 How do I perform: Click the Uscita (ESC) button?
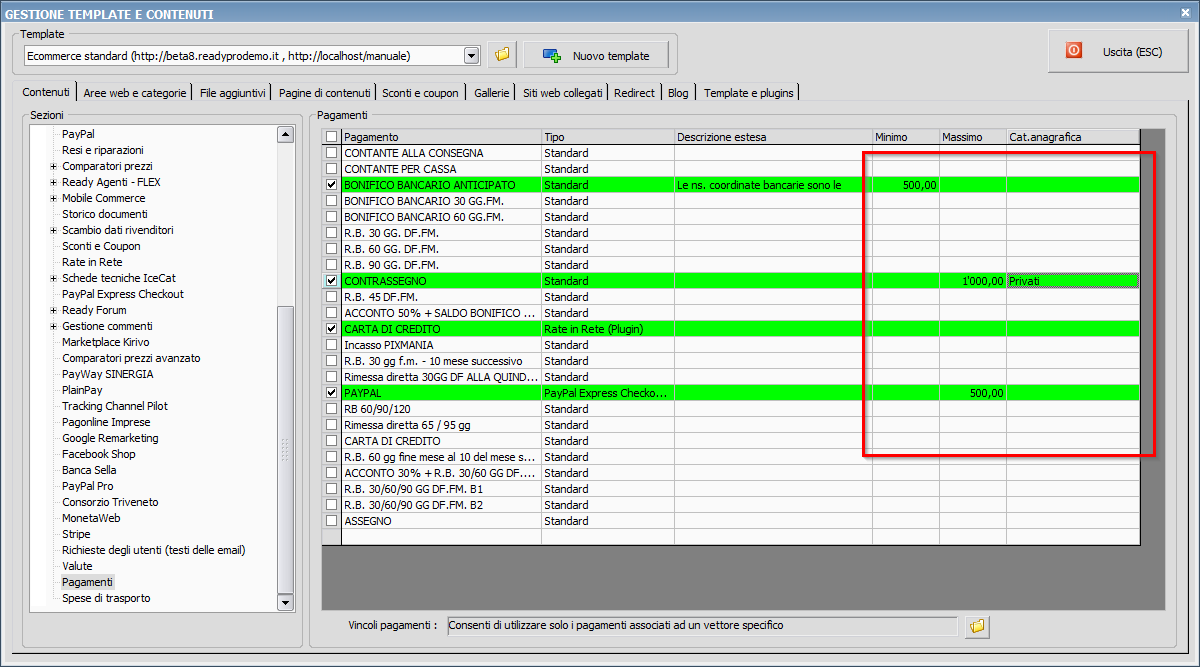tap(1118, 50)
